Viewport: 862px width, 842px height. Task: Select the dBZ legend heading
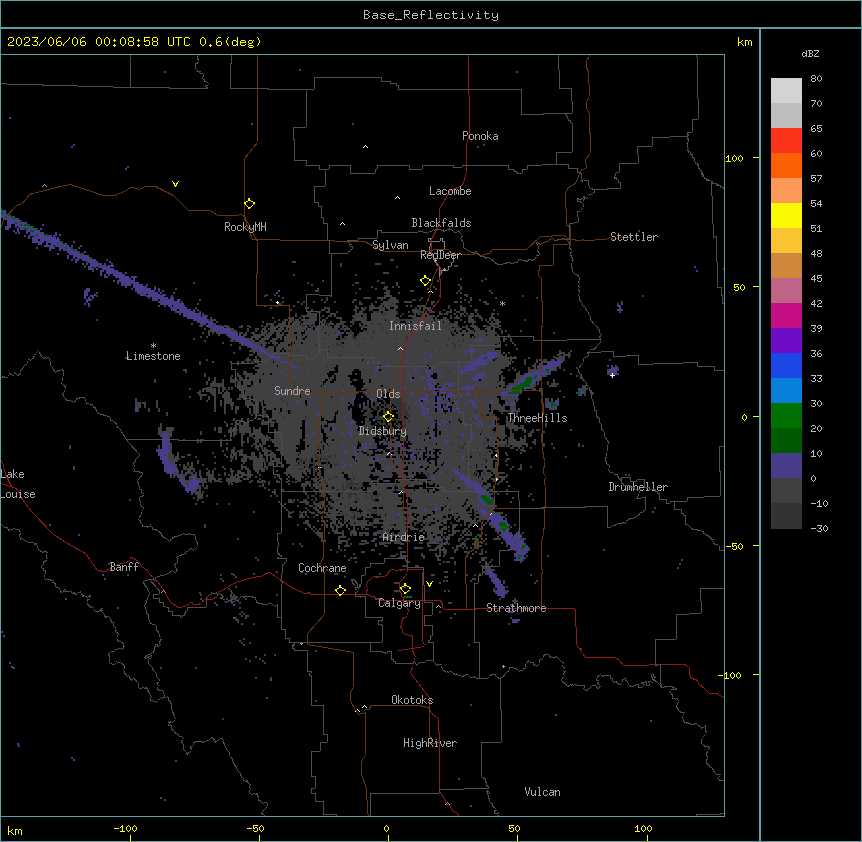pyautogui.click(x=810, y=53)
